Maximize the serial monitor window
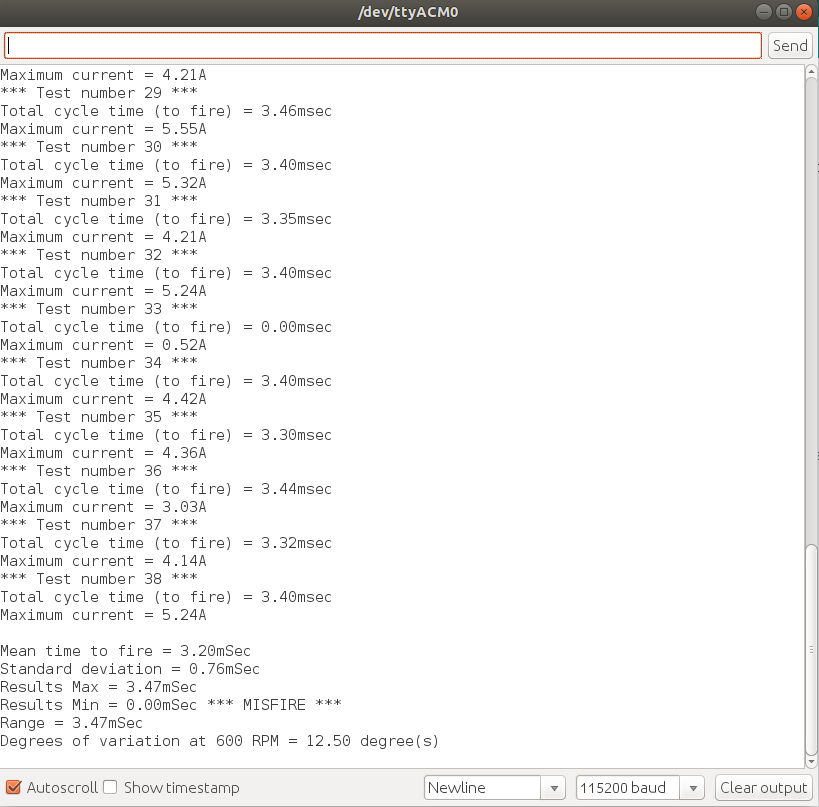Screen dimensions: 819x807 tap(783, 12)
